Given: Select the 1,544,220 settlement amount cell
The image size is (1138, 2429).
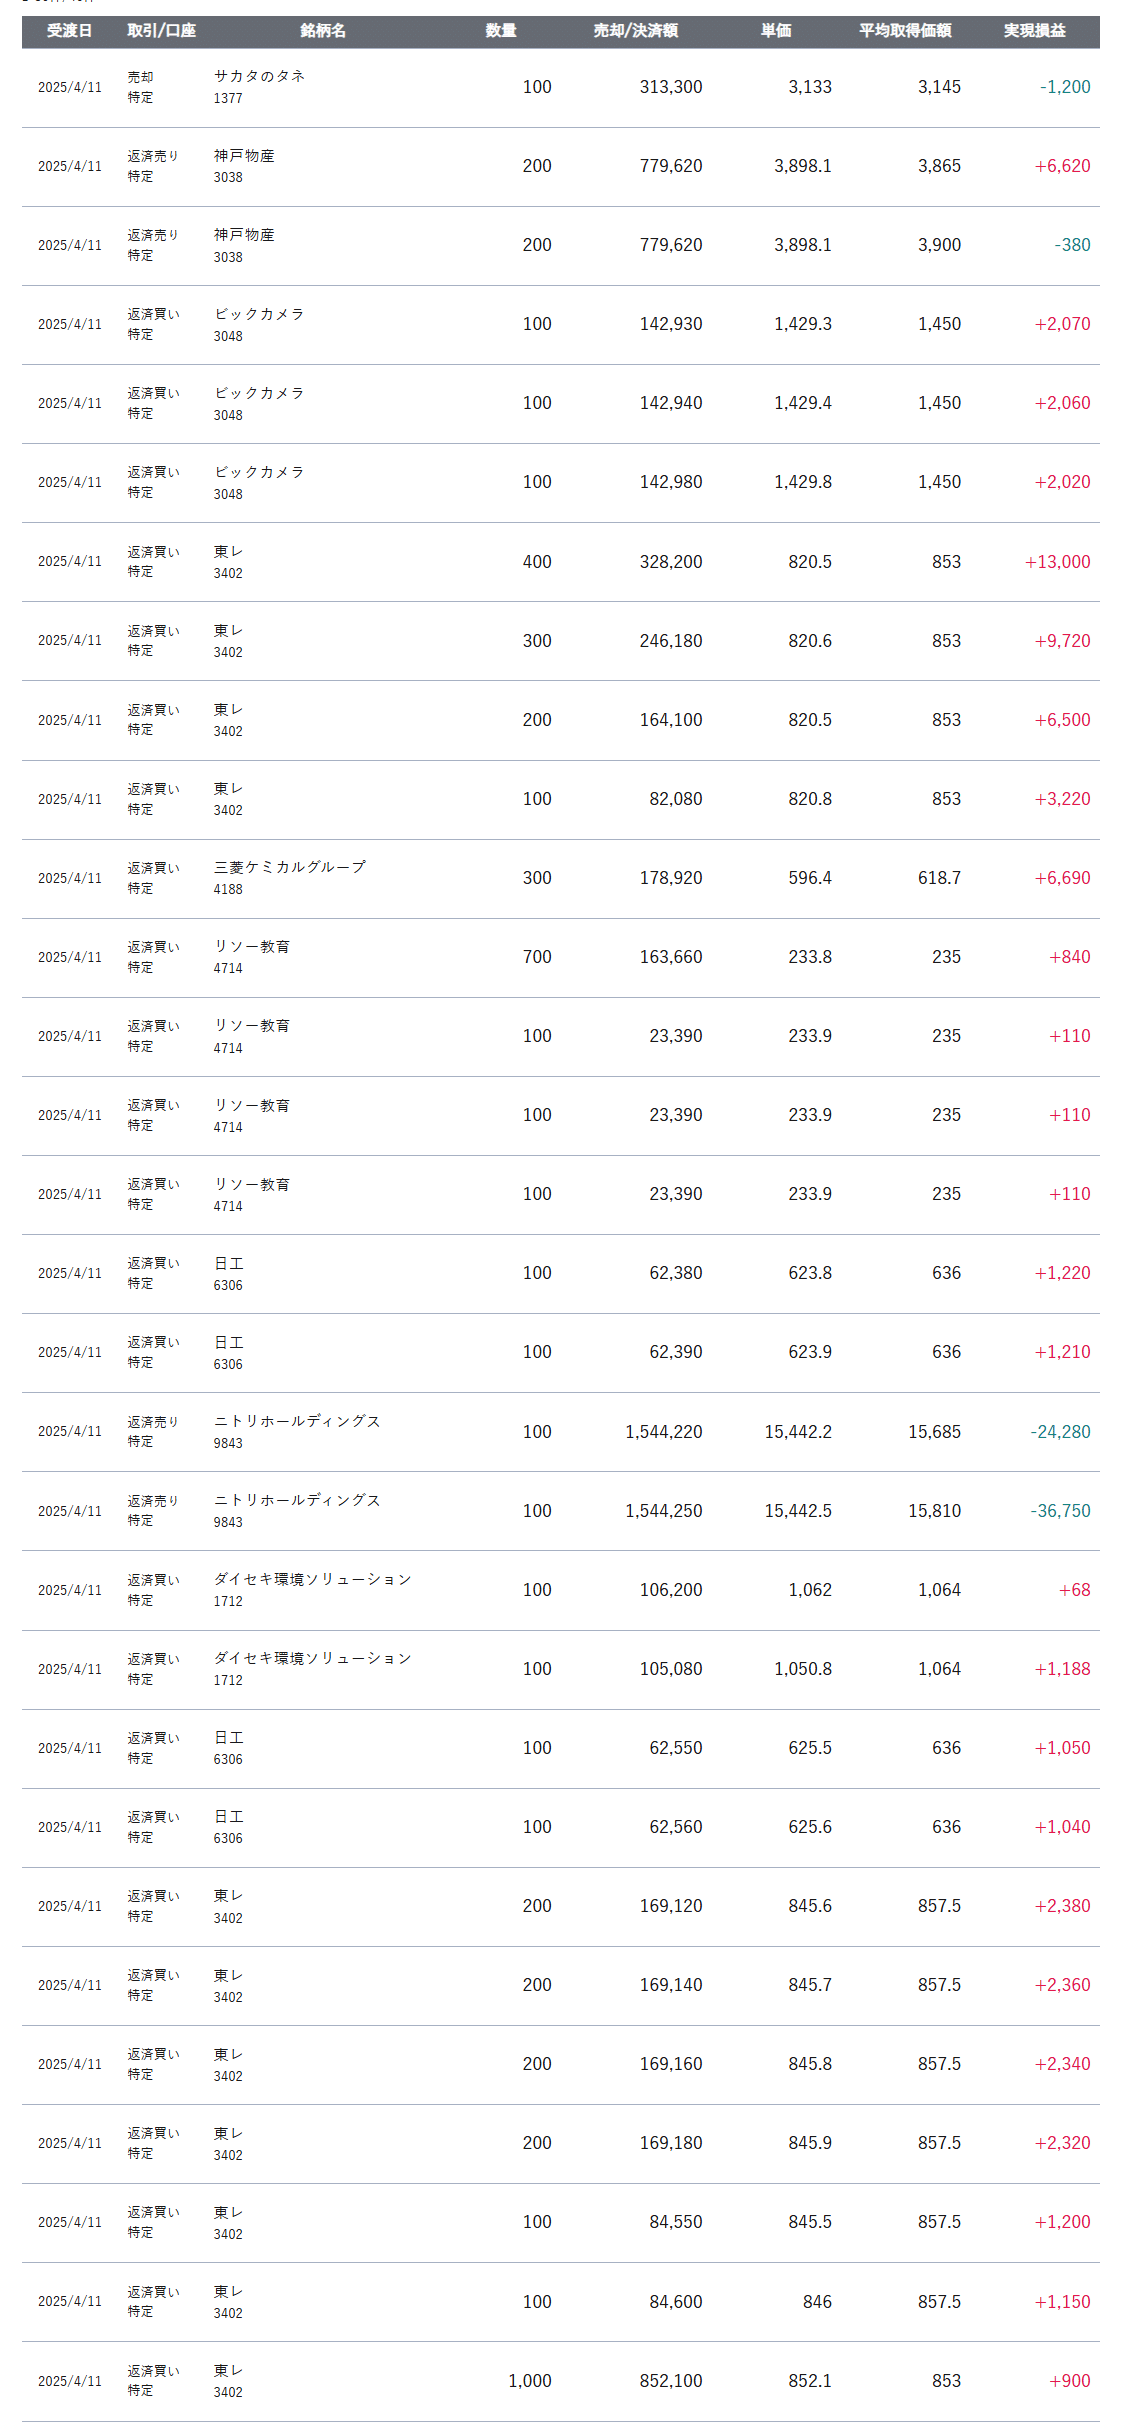Looking at the screenshot, I should point(664,1432).
